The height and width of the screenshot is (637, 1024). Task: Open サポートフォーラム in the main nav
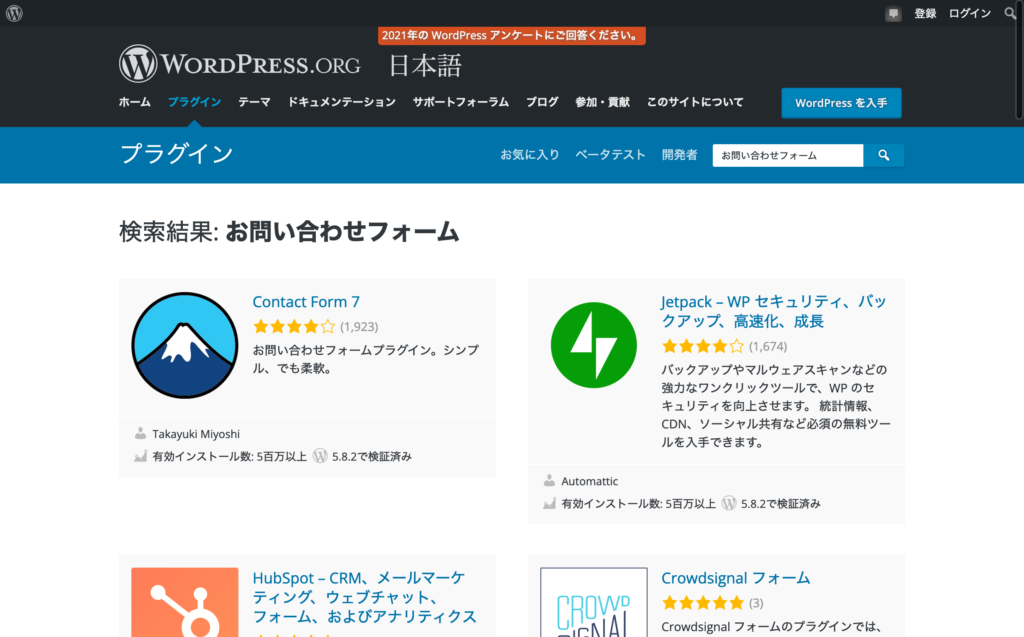point(460,102)
